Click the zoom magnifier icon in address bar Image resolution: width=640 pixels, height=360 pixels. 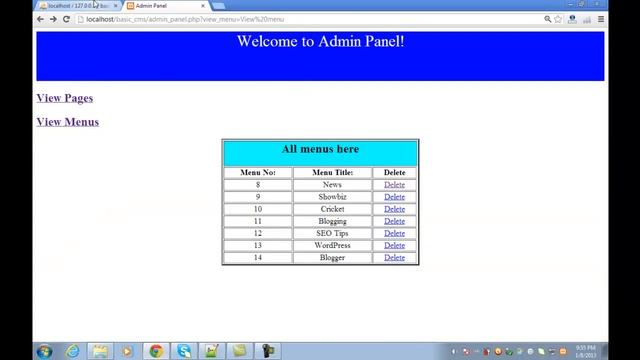547,19
